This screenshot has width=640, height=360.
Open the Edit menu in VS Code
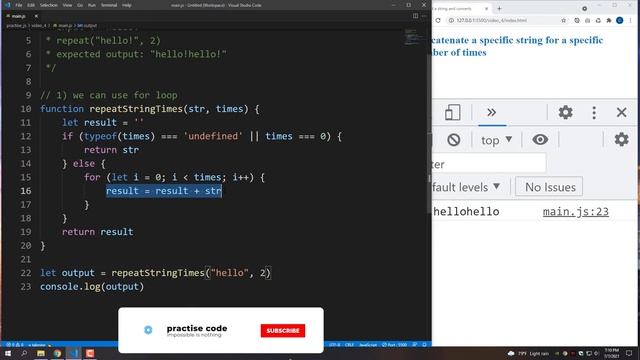coord(31,5)
